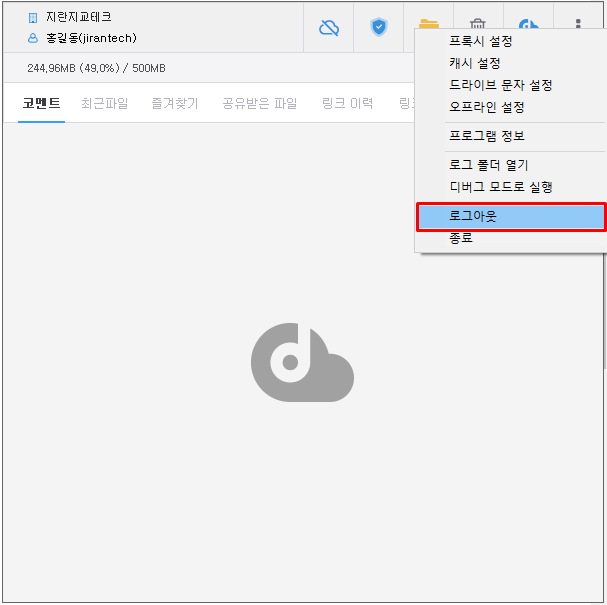Click the blue cloud drive icon in toolbar
Viewport: 607px width, 605px height.
pos(528,23)
